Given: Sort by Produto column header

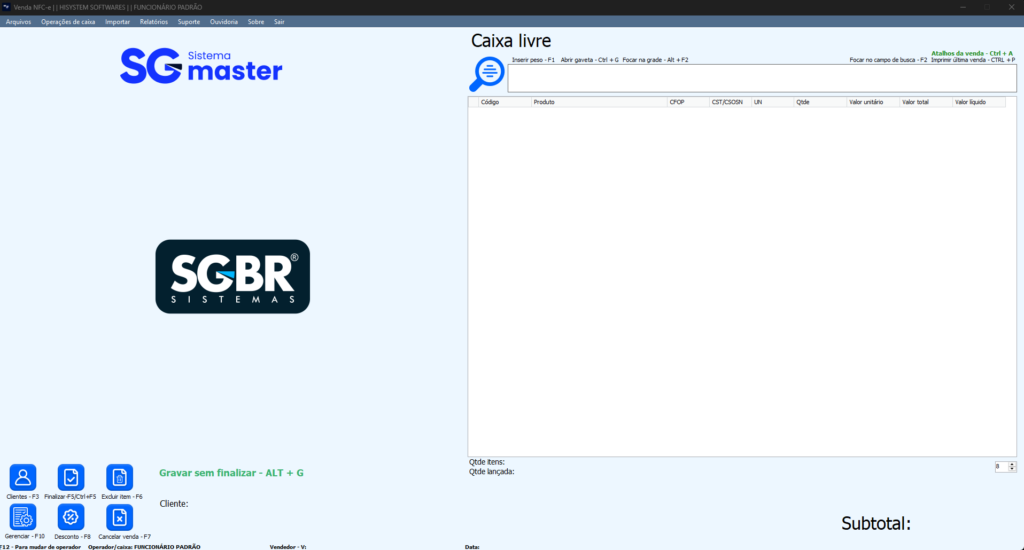Looking at the screenshot, I should (599, 102).
